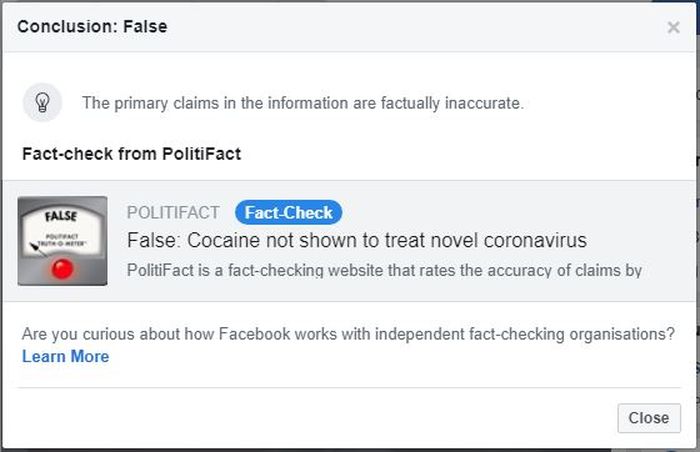Dismiss the dialog with the X icon
Screen dimensions: 700x452
click(x=673, y=28)
